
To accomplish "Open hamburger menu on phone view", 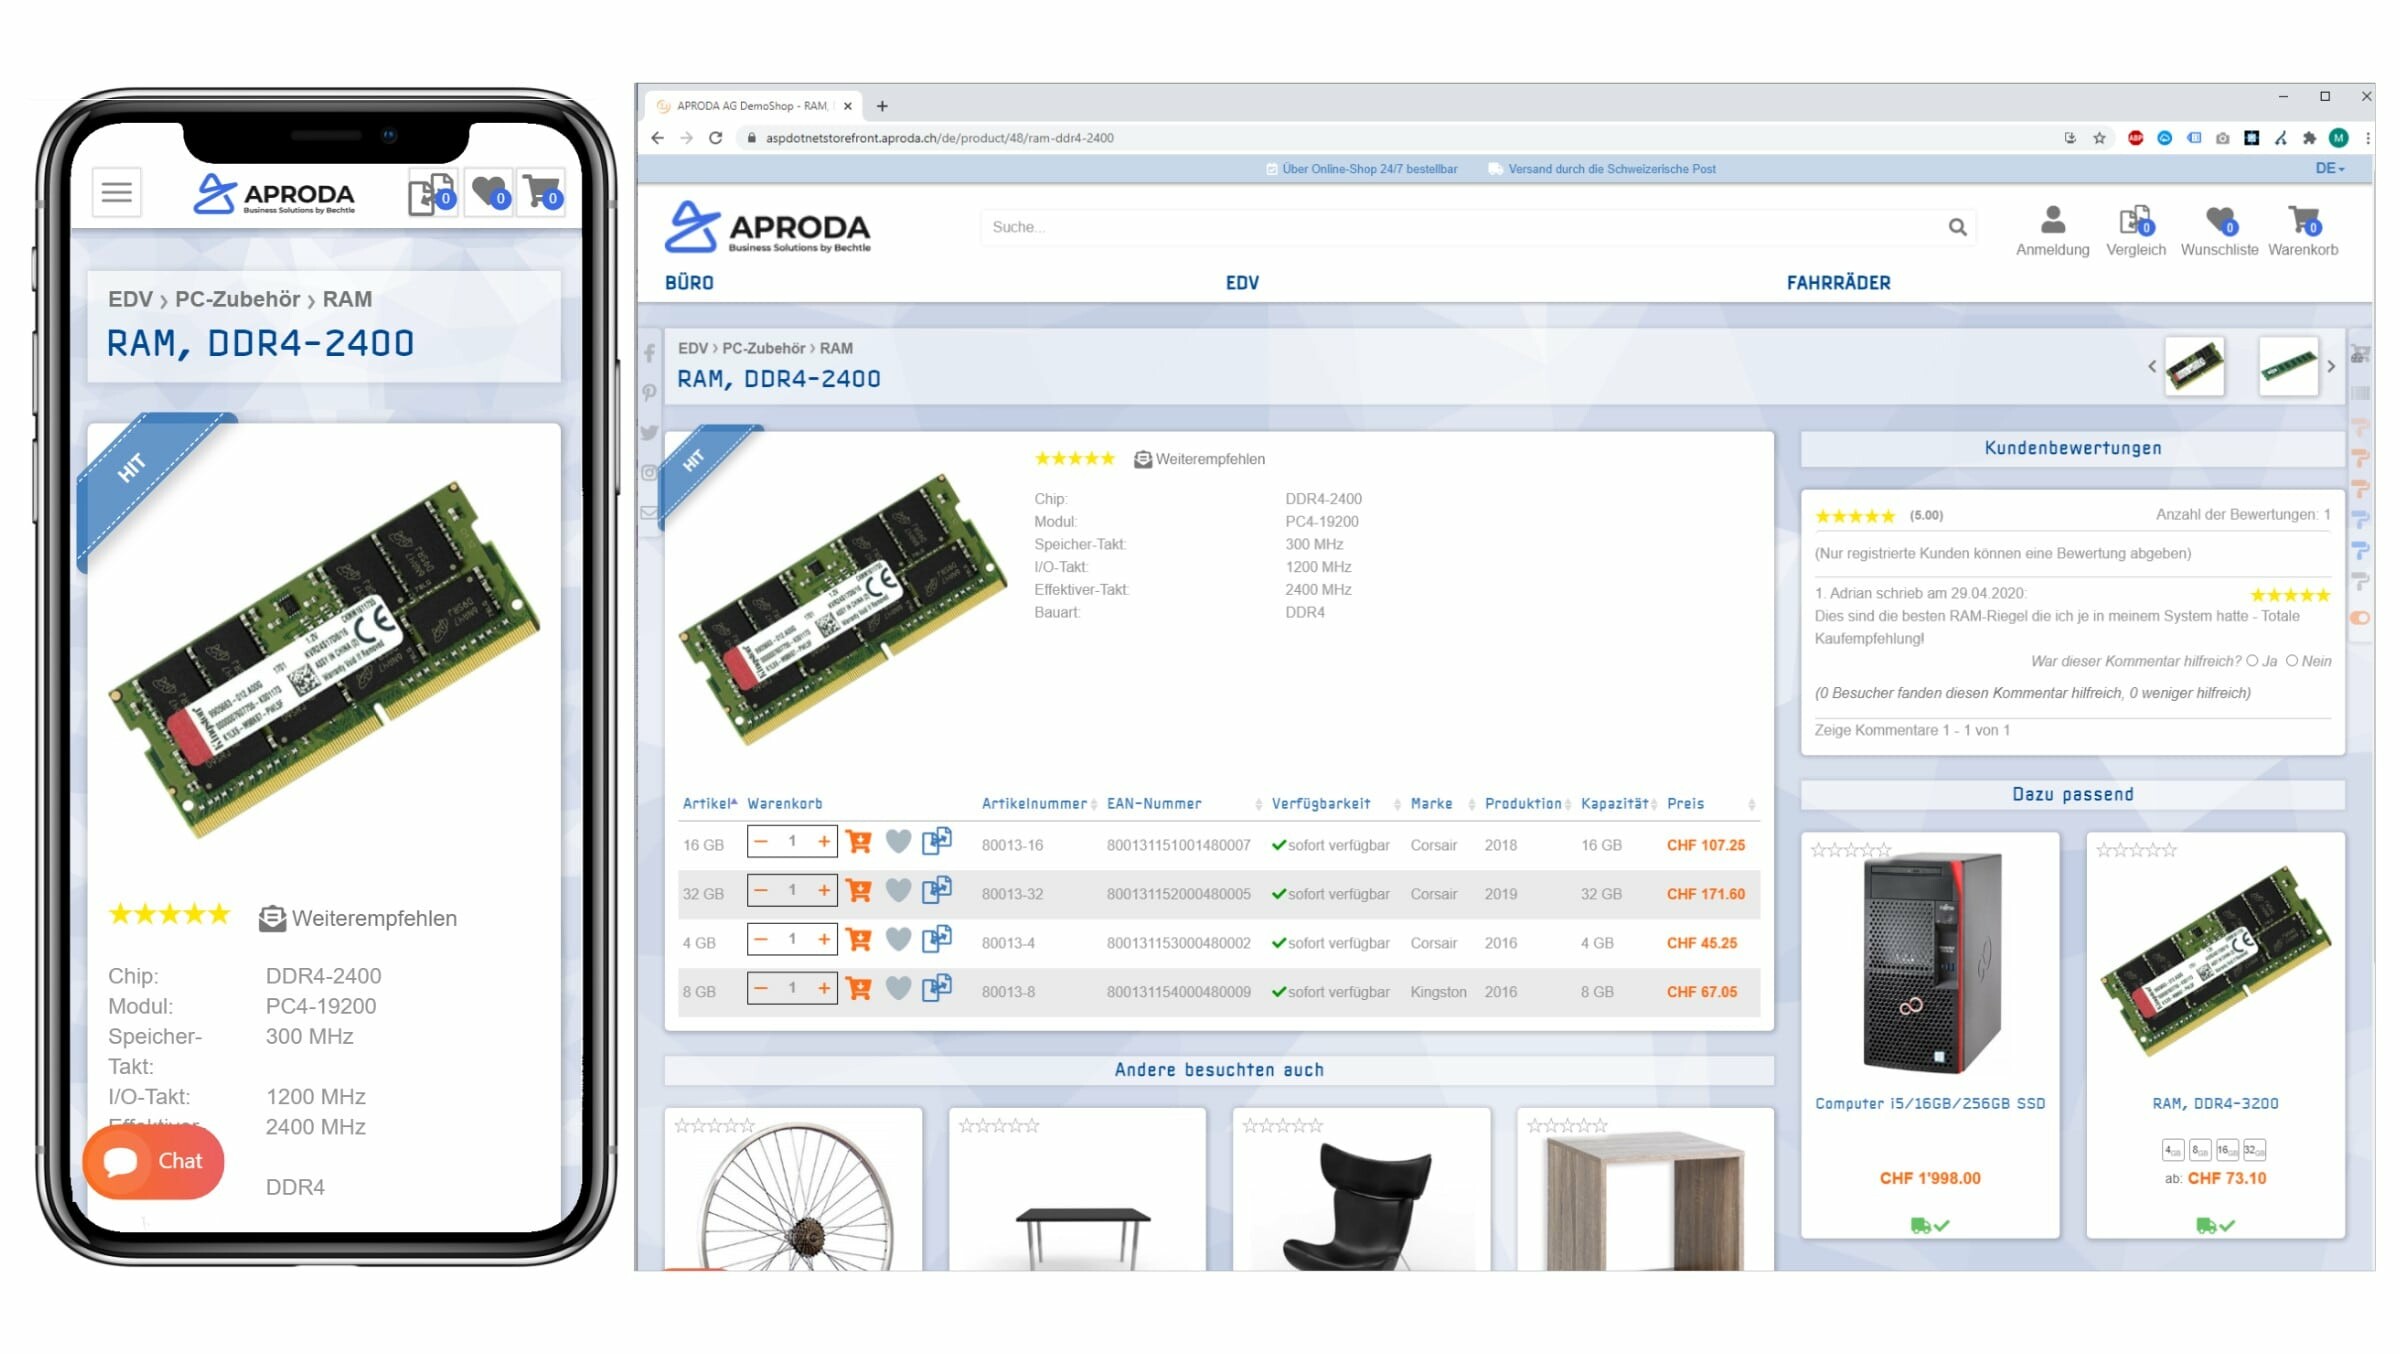I will tap(117, 192).
